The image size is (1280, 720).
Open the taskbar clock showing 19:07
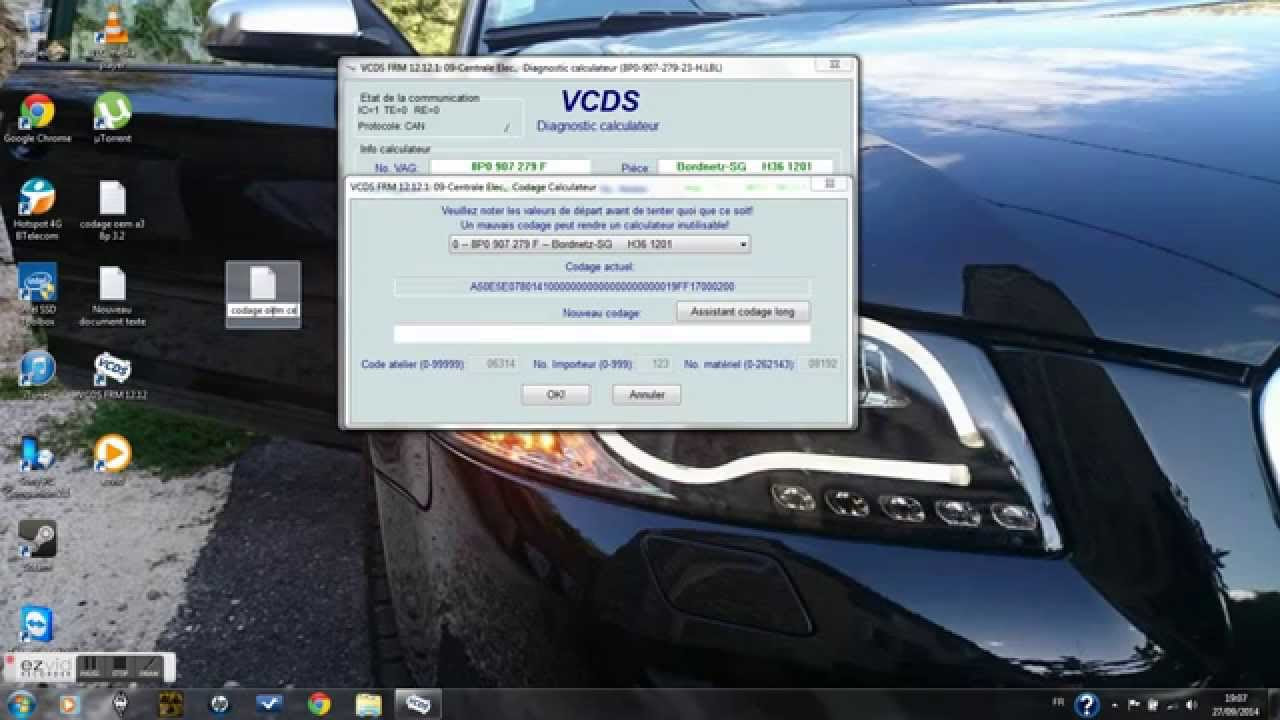(x=1236, y=704)
